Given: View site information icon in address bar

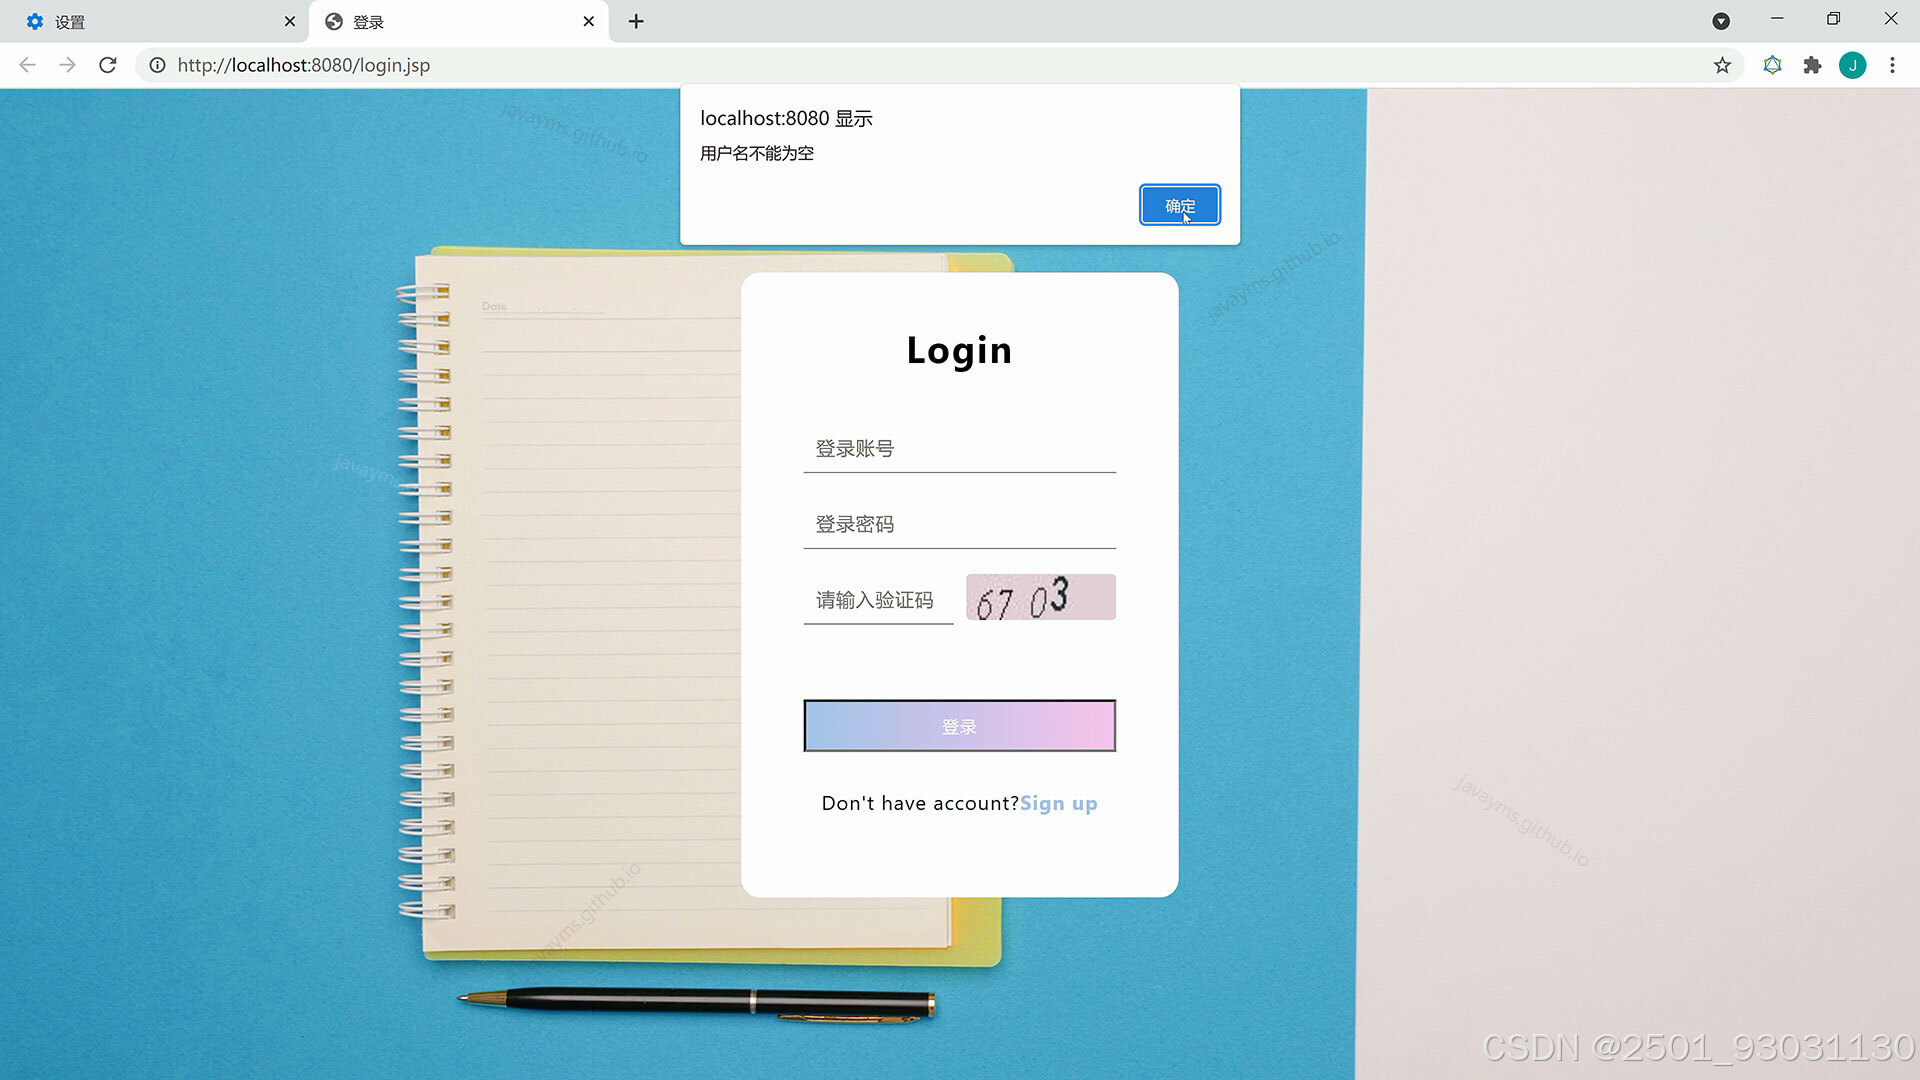Looking at the screenshot, I should pyautogui.click(x=157, y=65).
